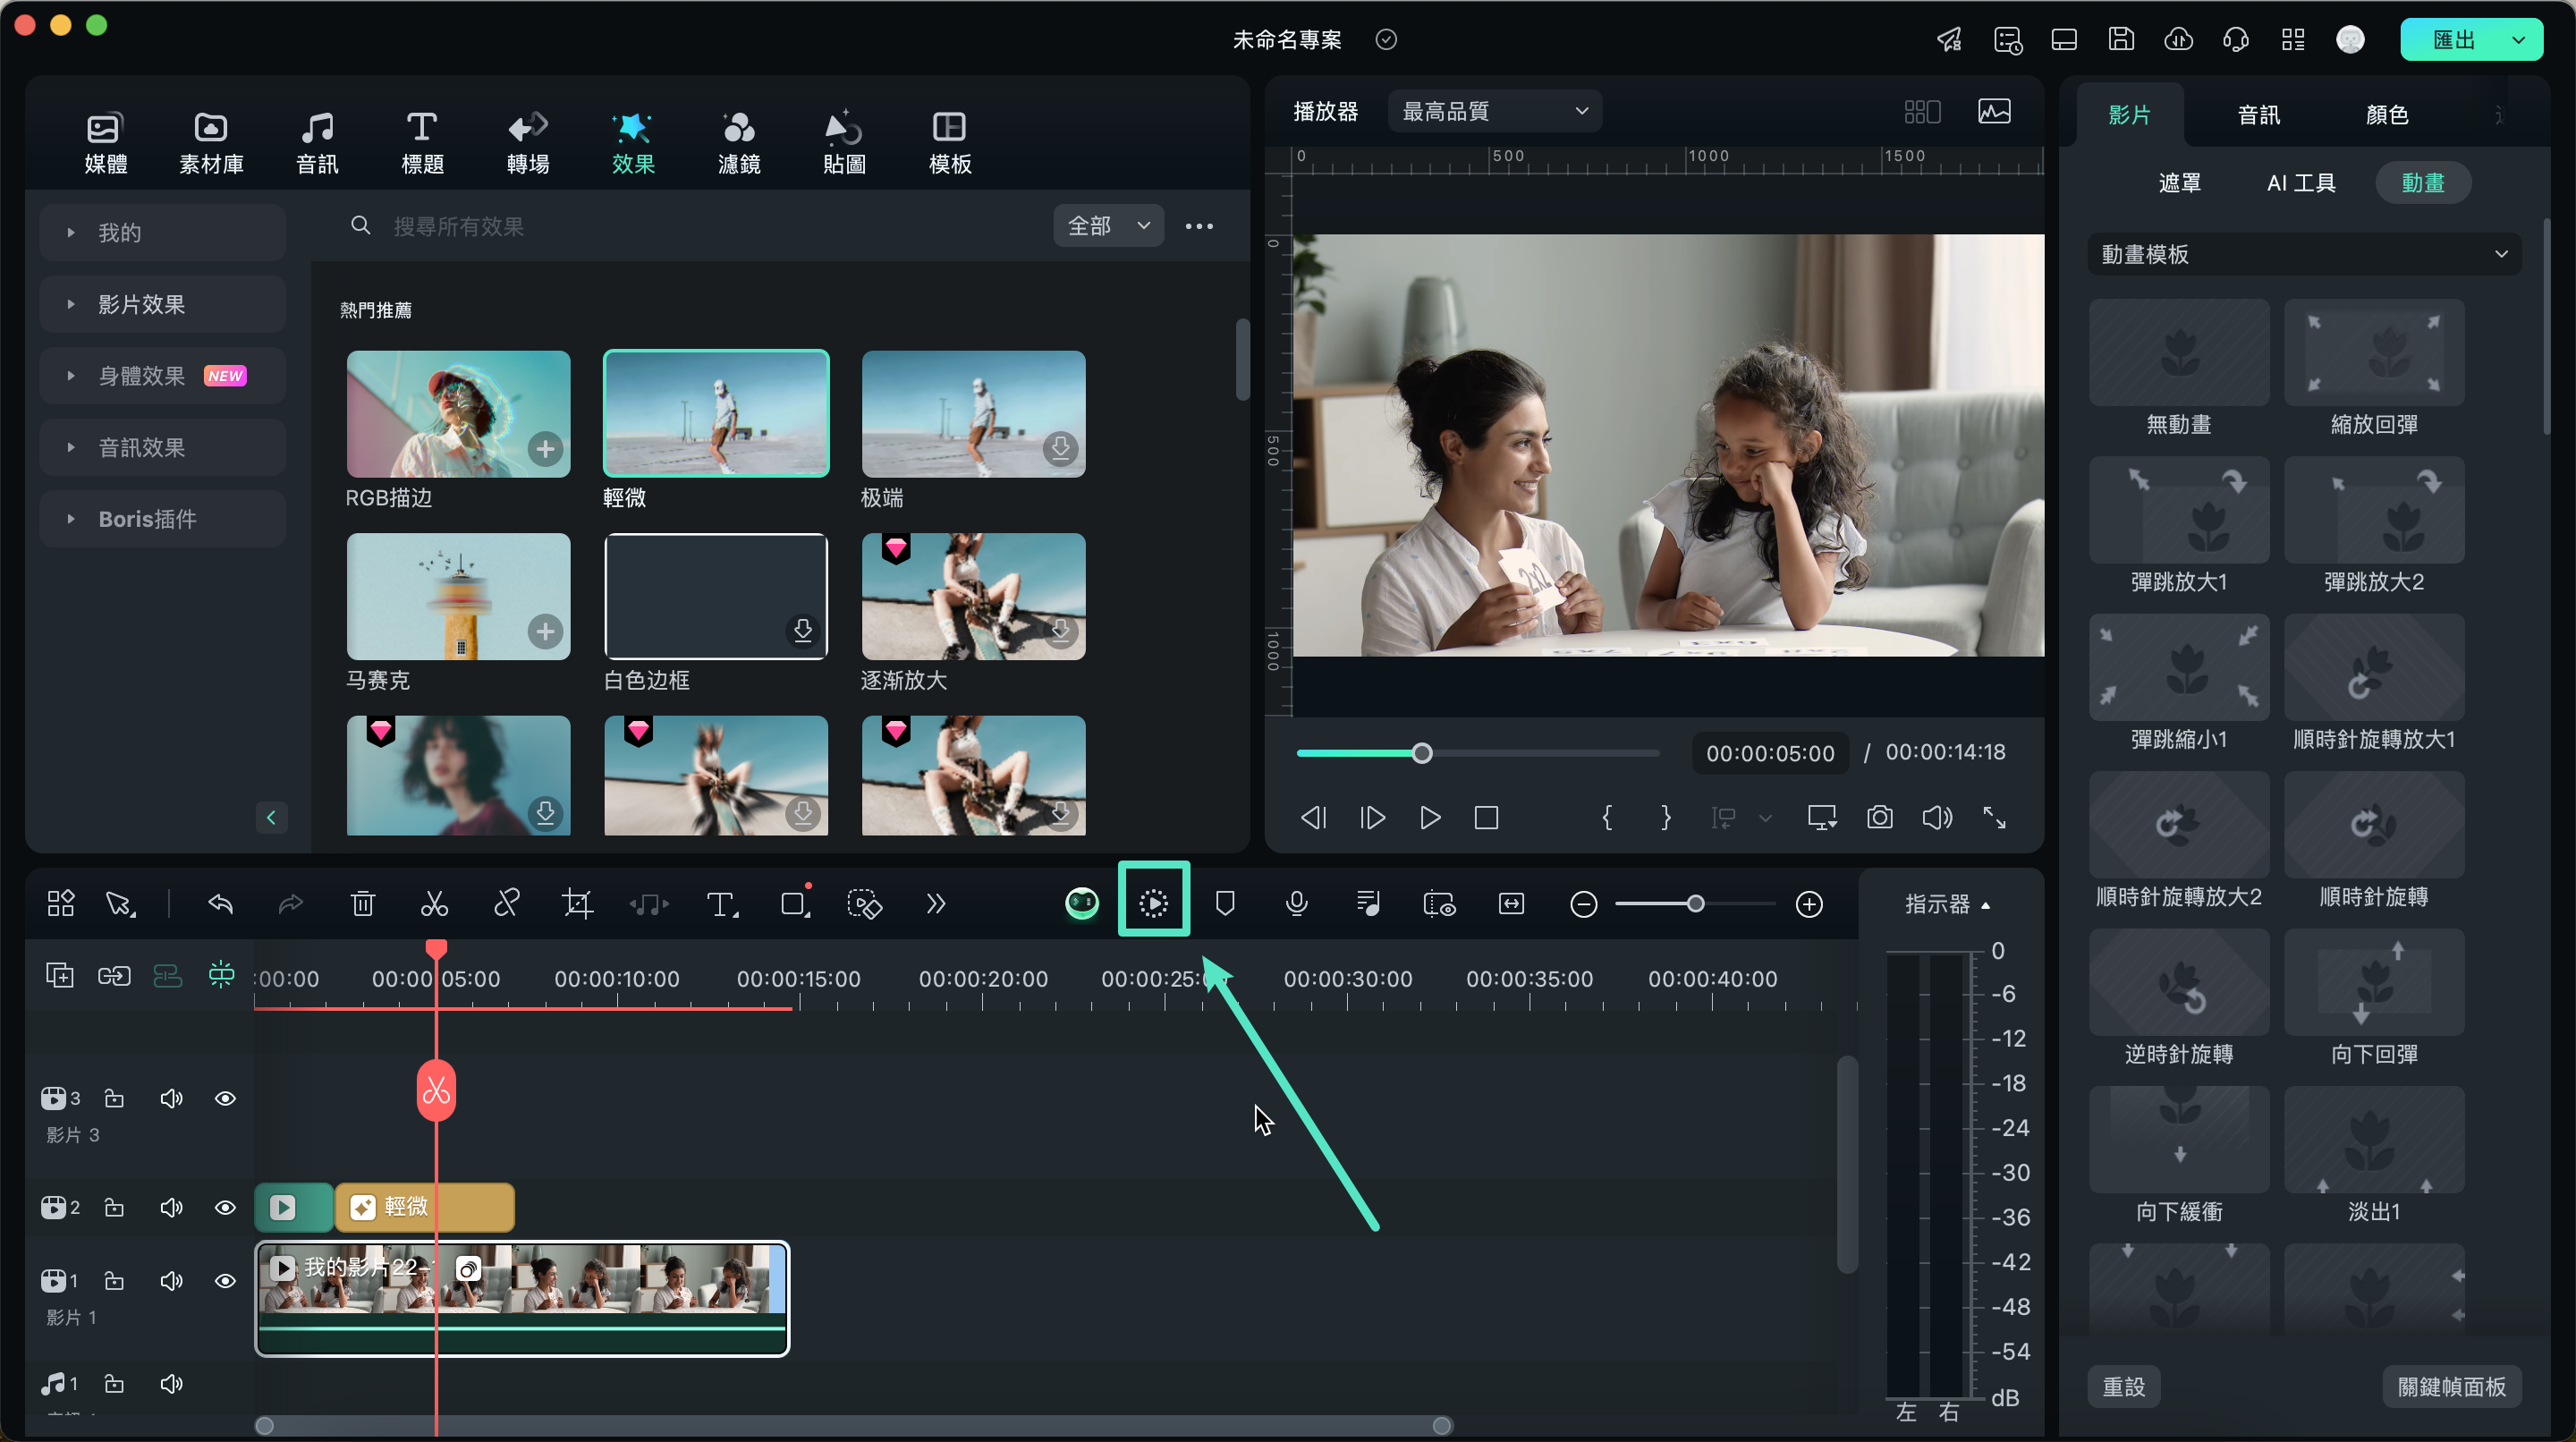2576x1442 pixels.
Task: Lock video track 1
Action: point(114,1280)
